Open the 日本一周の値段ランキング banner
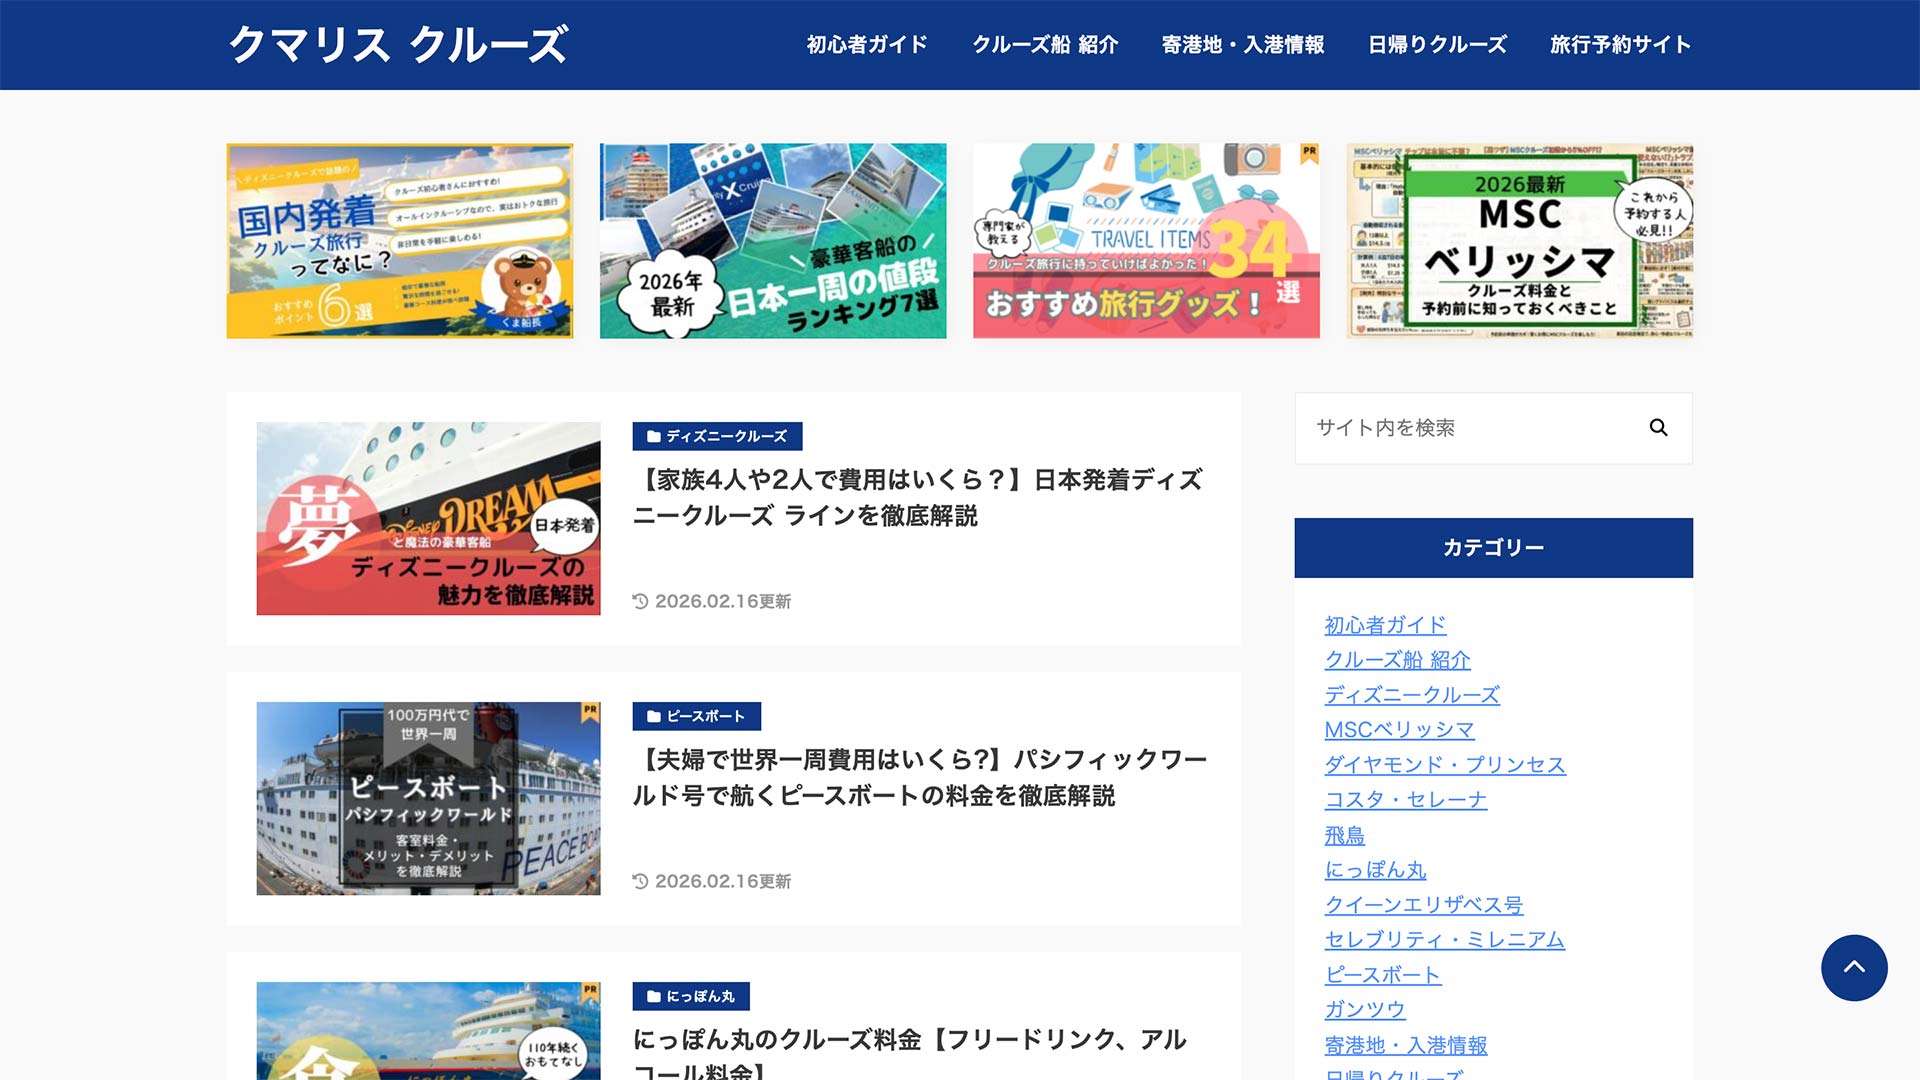1920x1080 pixels. point(773,241)
